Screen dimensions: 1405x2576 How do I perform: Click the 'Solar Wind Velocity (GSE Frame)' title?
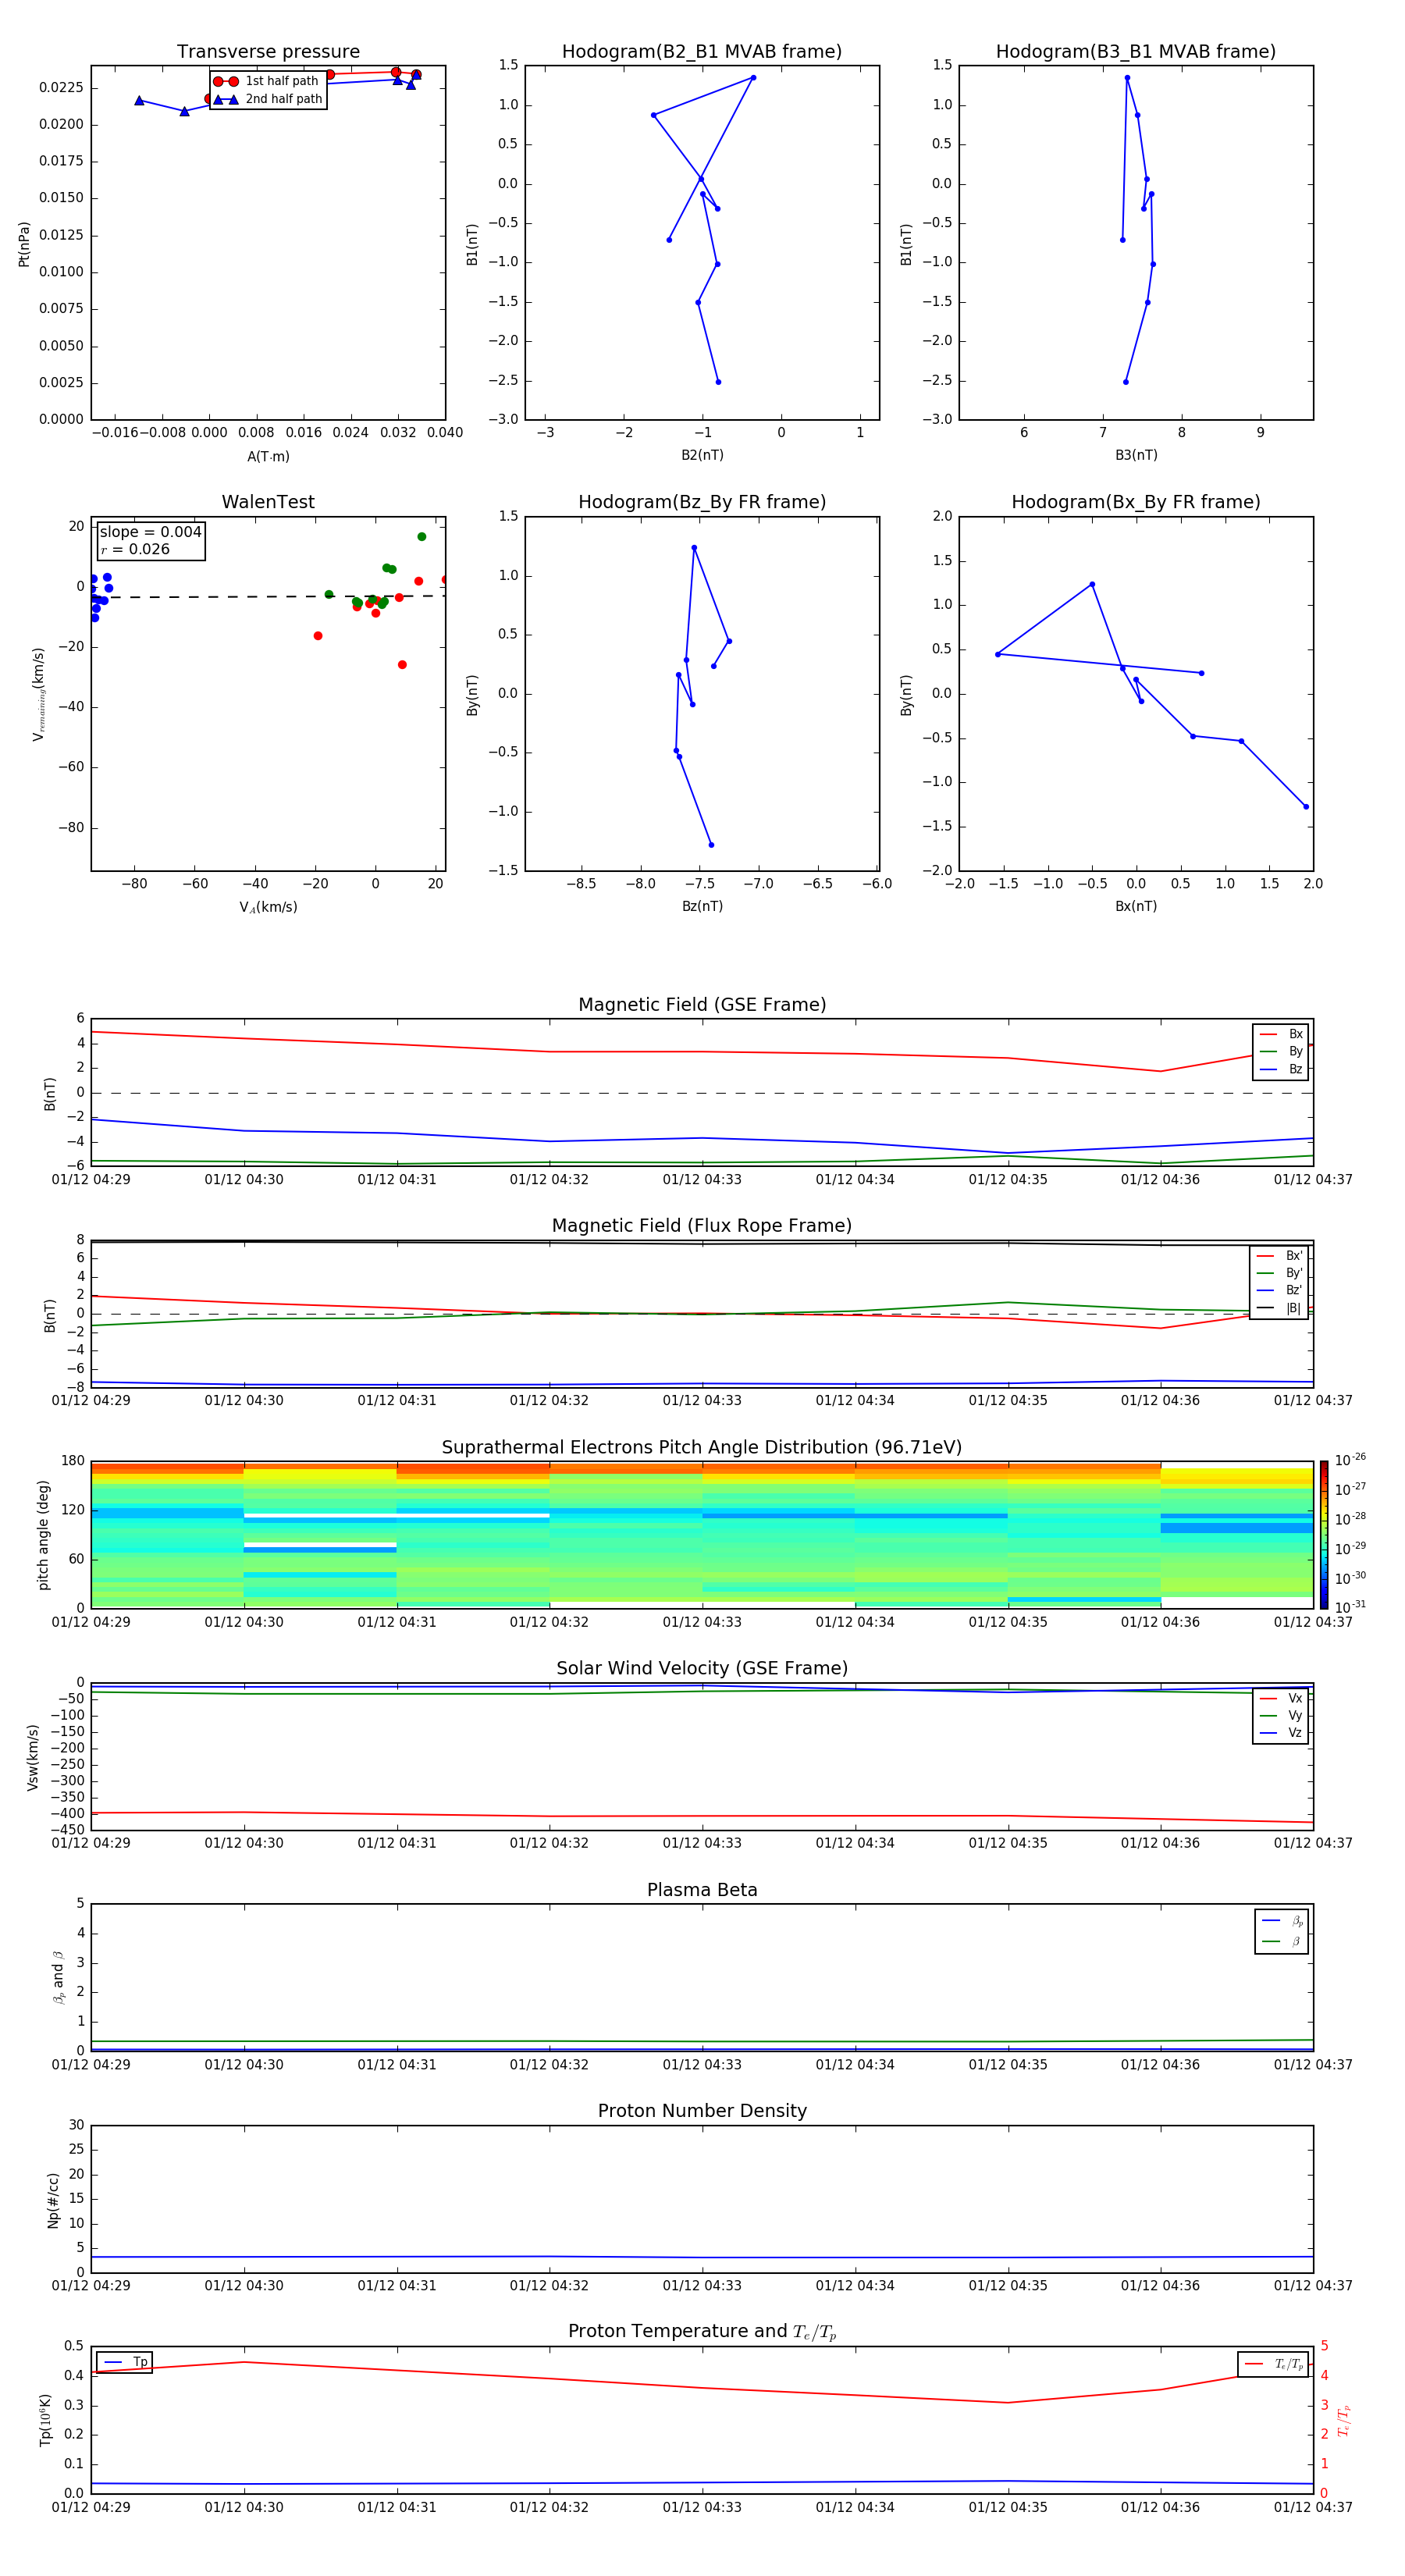[x=702, y=1669]
